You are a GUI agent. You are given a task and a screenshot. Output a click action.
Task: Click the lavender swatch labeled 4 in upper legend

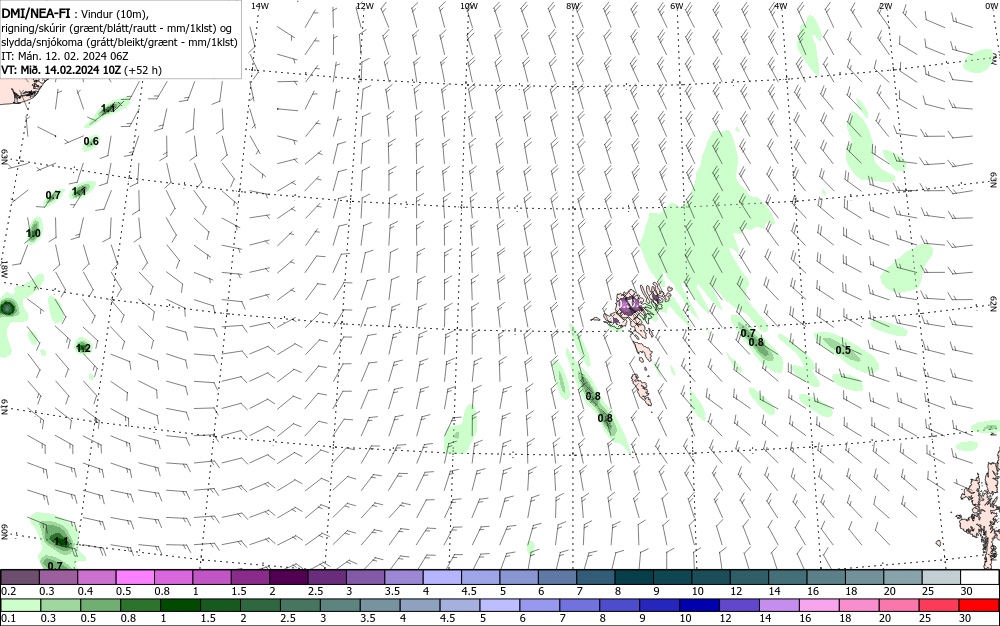[x=442, y=578]
